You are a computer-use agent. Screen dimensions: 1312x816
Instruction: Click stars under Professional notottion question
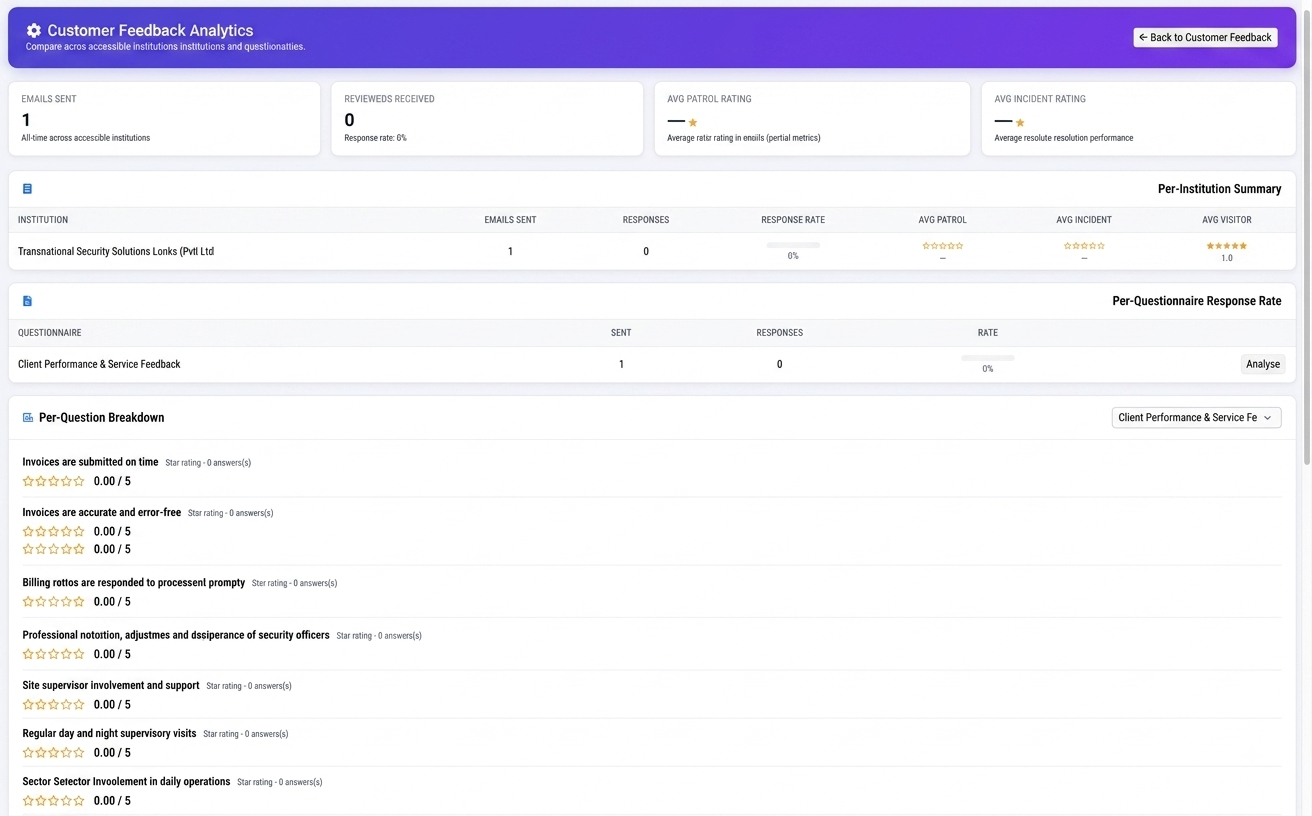pyautogui.click(x=54, y=654)
